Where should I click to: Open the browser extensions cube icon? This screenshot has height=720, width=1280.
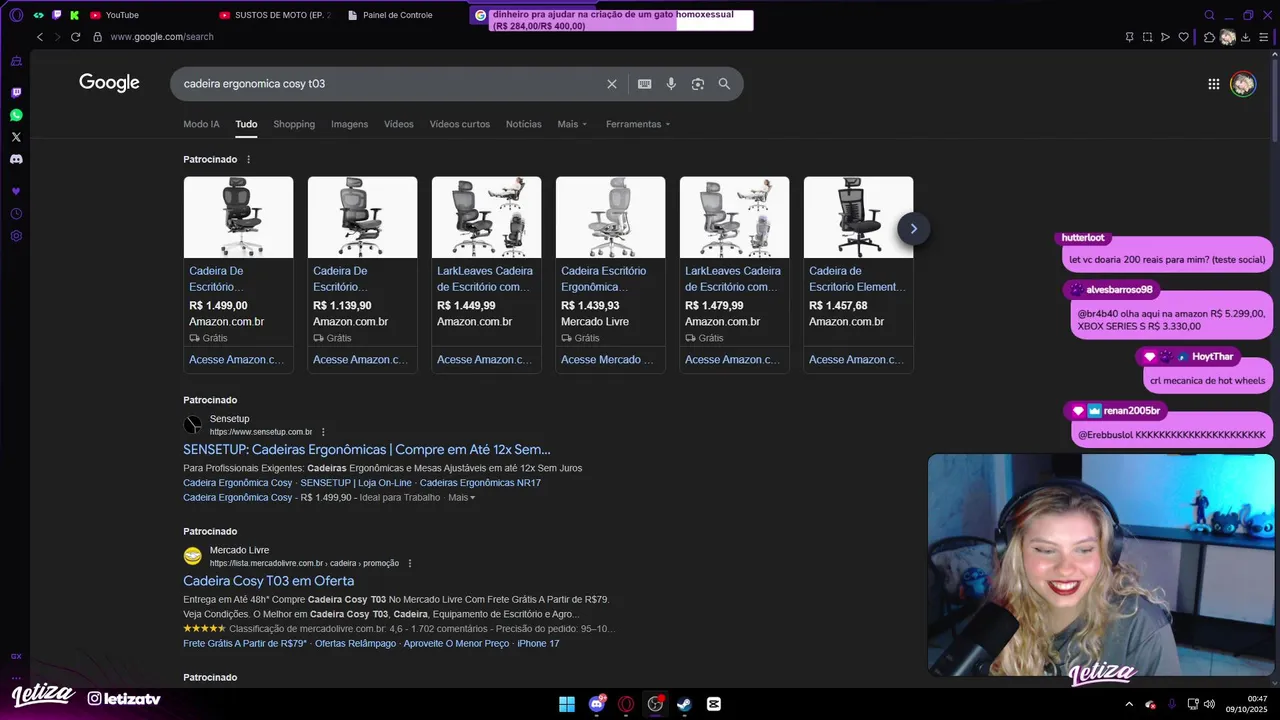[1209, 37]
